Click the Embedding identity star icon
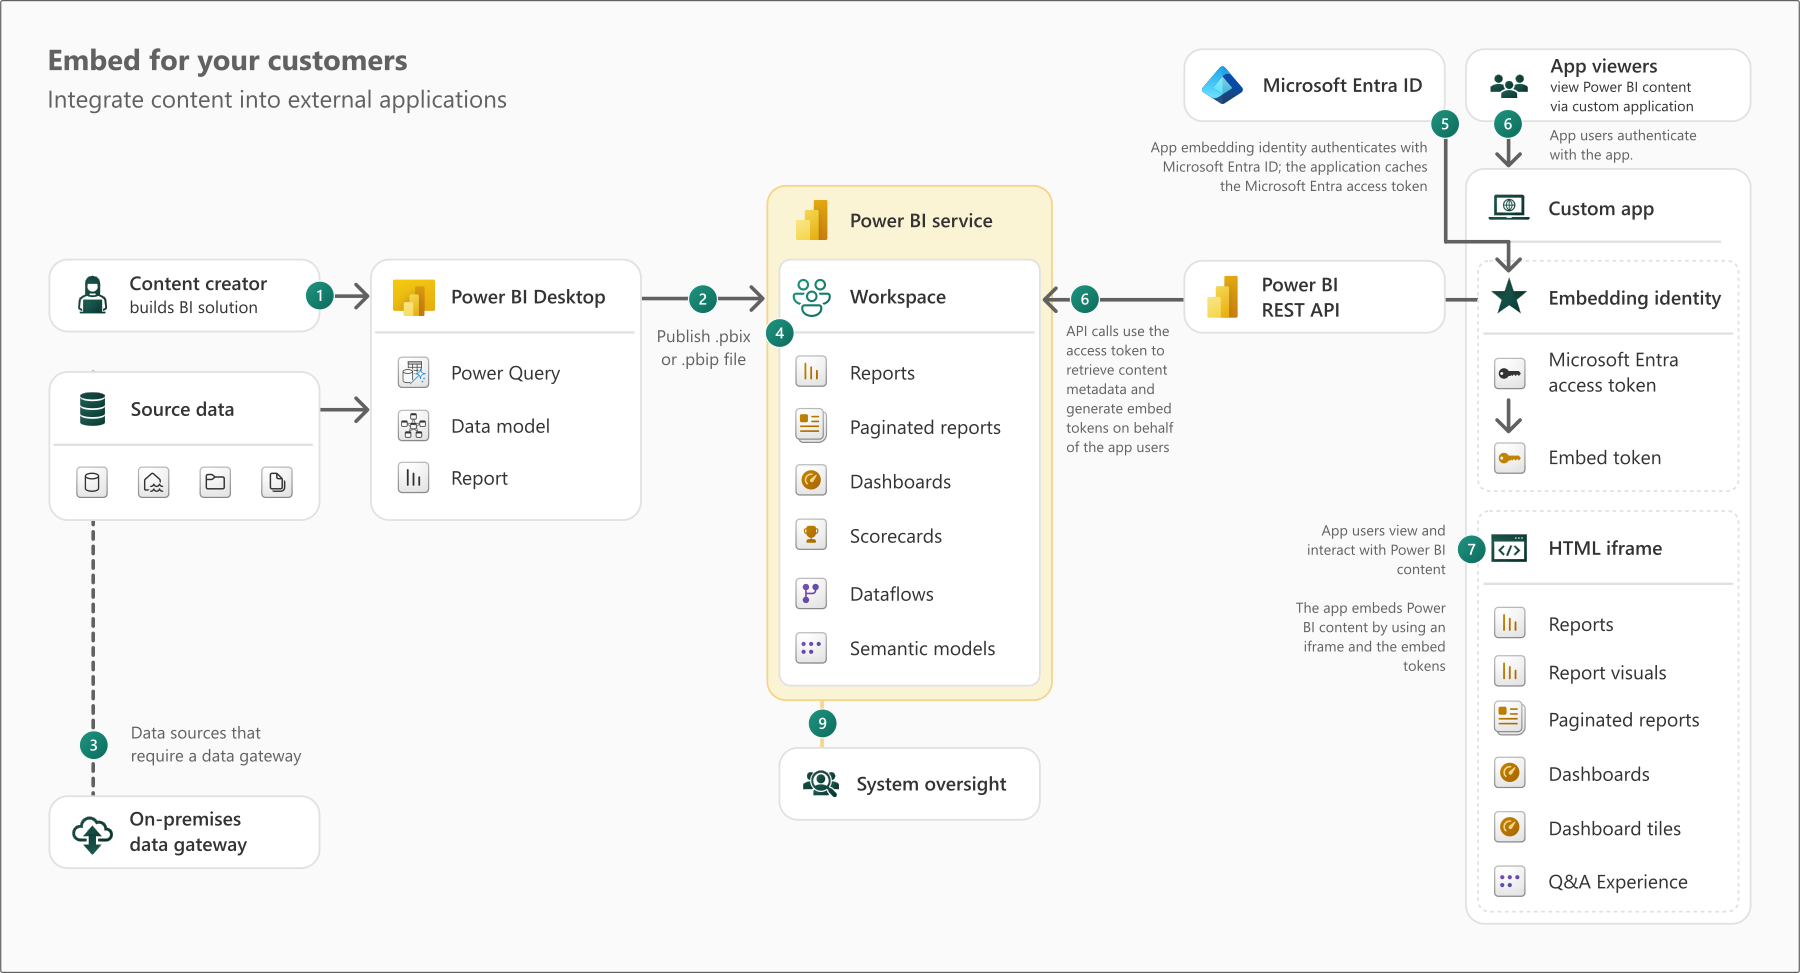Viewport: 1800px width, 973px height. tap(1509, 297)
